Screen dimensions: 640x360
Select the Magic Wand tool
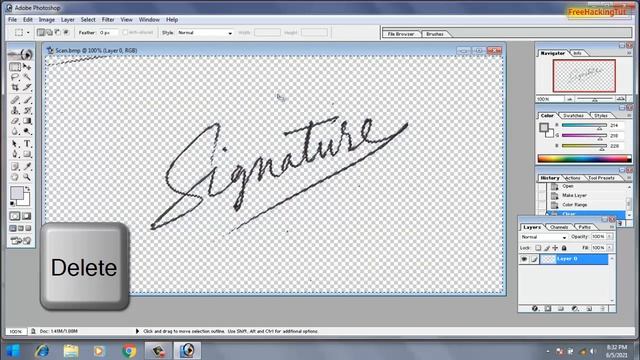[x=27, y=77]
